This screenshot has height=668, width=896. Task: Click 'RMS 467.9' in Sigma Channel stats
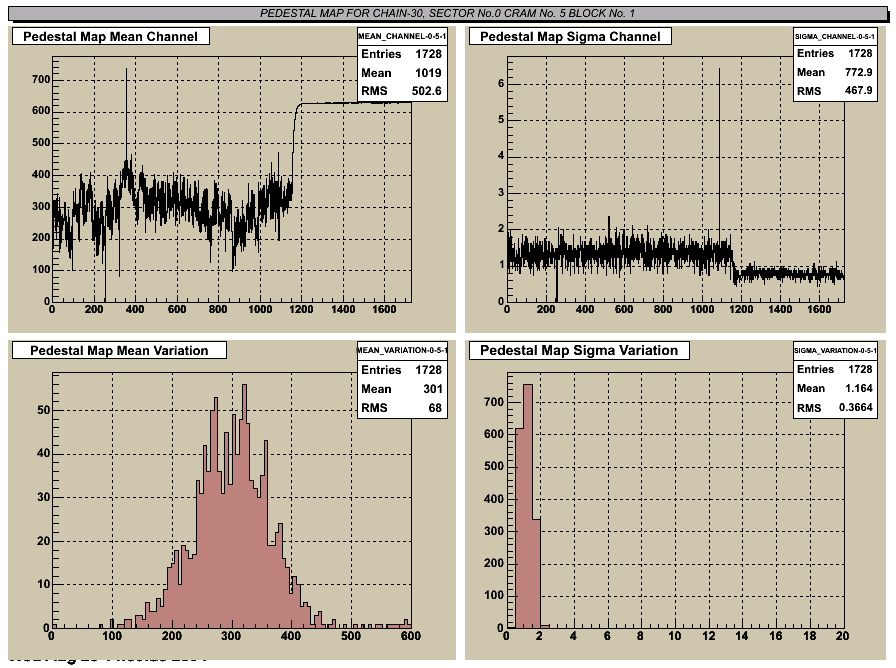[x=834, y=91]
